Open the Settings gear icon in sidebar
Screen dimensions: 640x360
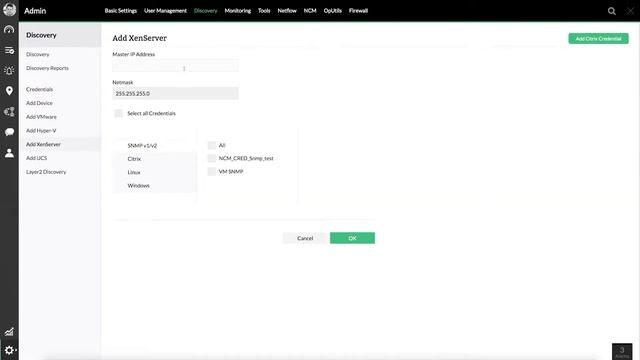click(9, 350)
